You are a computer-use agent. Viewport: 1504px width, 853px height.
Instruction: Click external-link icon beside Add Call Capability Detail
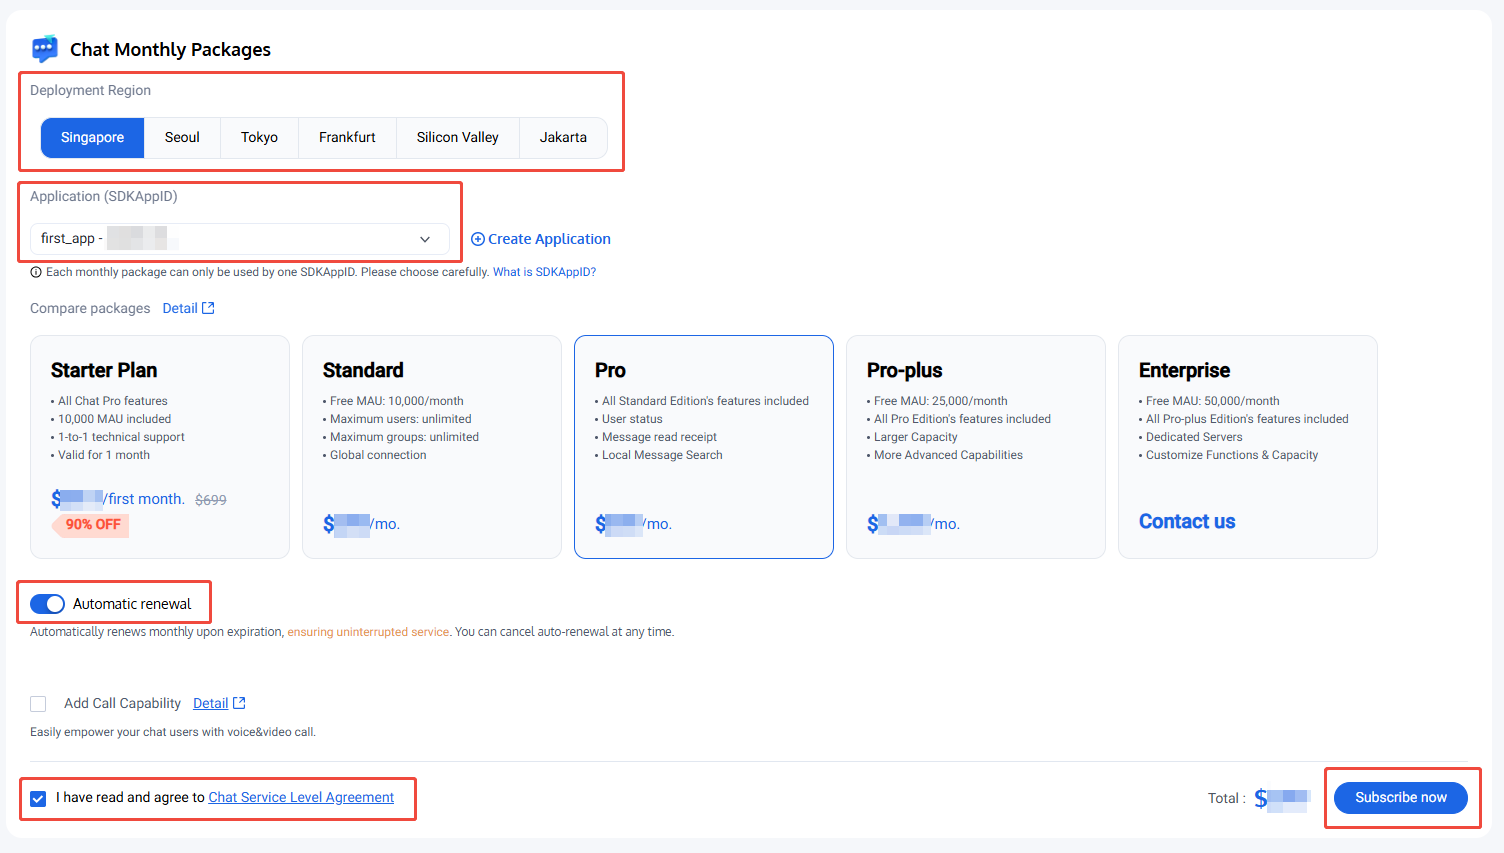point(239,703)
